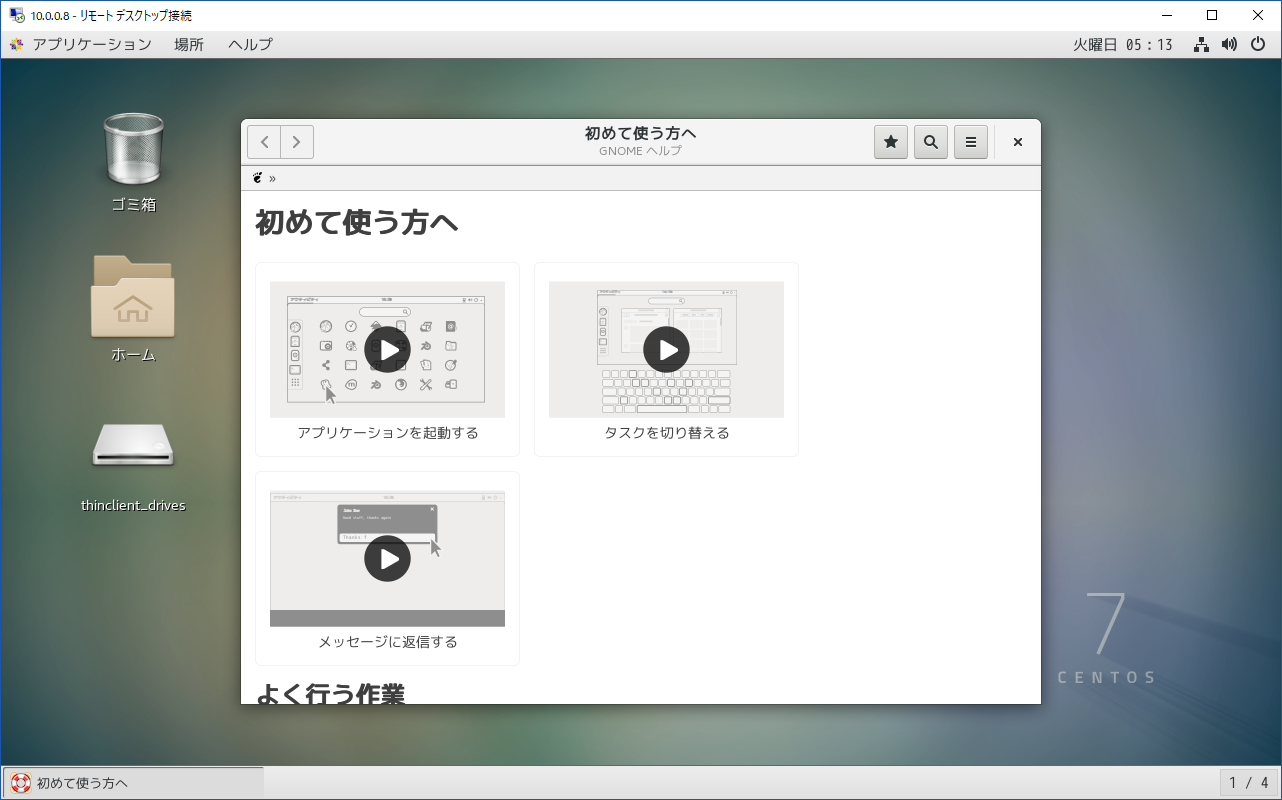Click the GNOME foot icon in breadcrumb
The width and height of the screenshot is (1282, 800).
pyautogui.click(x=257, y=178)
